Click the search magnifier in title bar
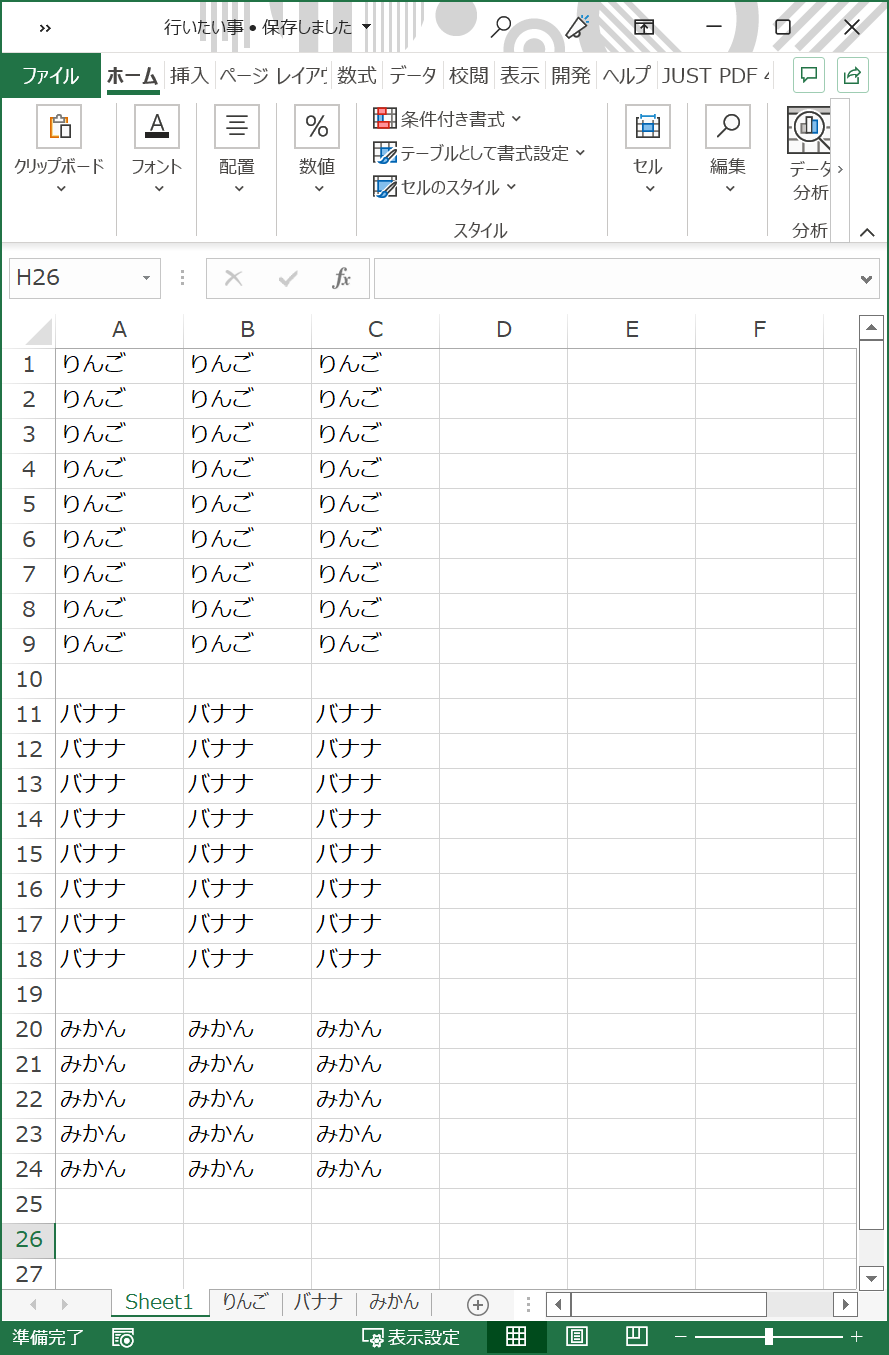The width and height of the screenshot is (889, 1355). 501,27
